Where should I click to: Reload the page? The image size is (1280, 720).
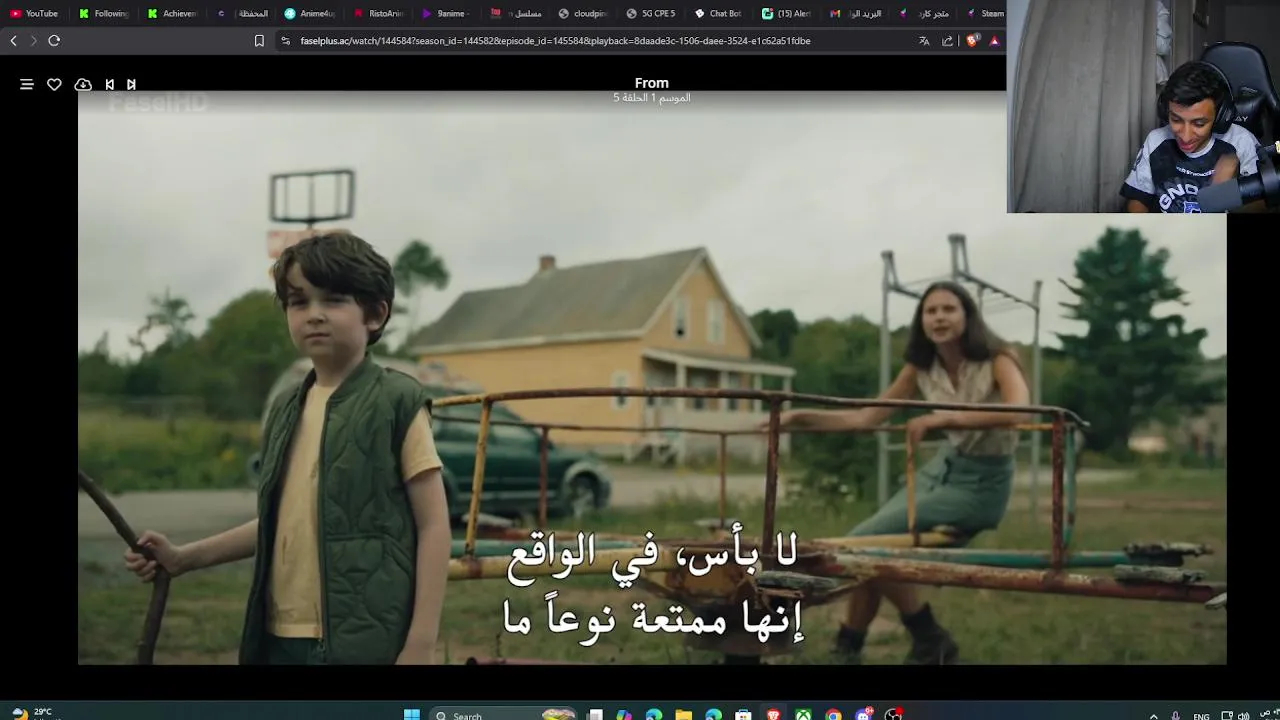pos(54,41)
